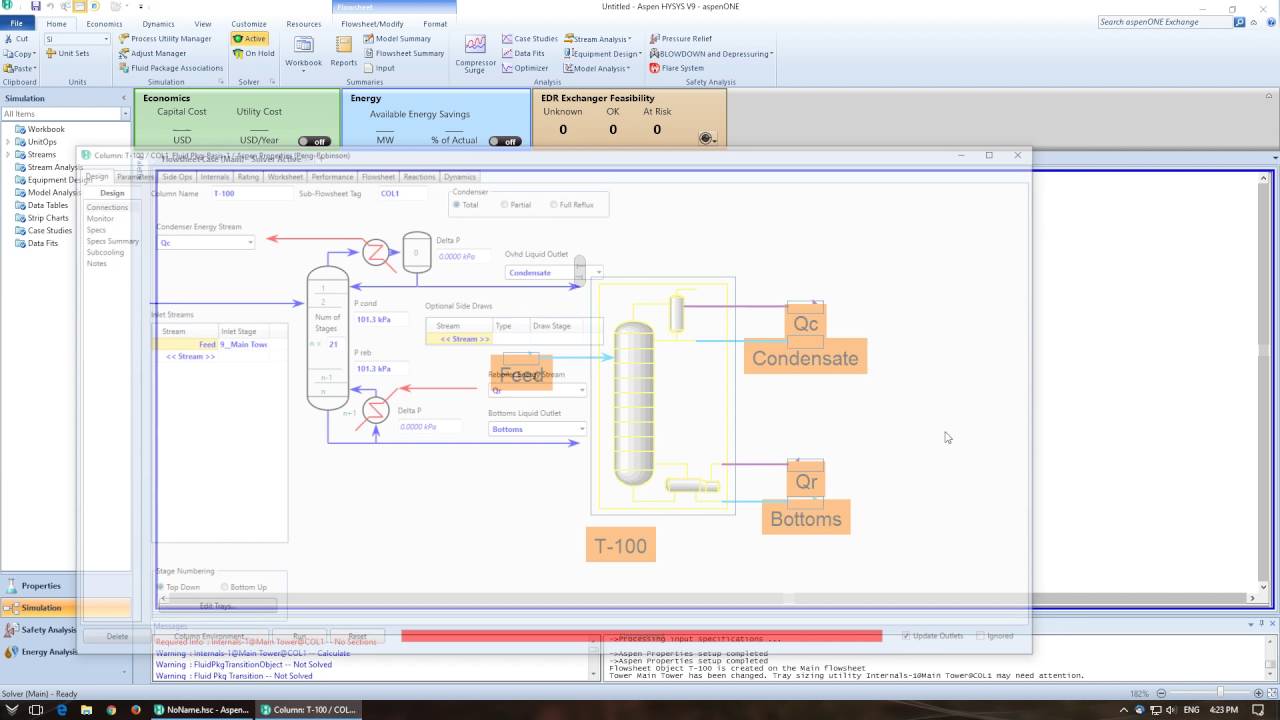Click the Cut clipboard button
This screenshot has height=720, width=1280.
click(16, 39)
